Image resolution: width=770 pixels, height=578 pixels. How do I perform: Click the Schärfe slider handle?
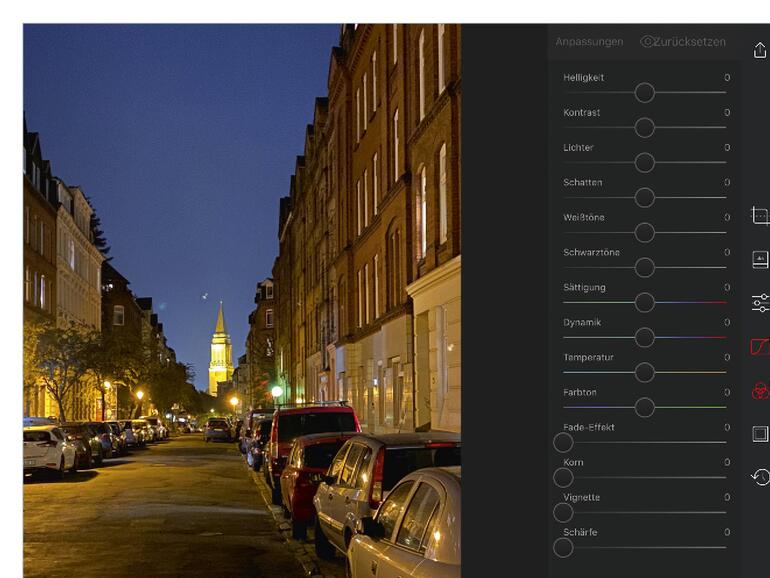click(x=564, y=547)
